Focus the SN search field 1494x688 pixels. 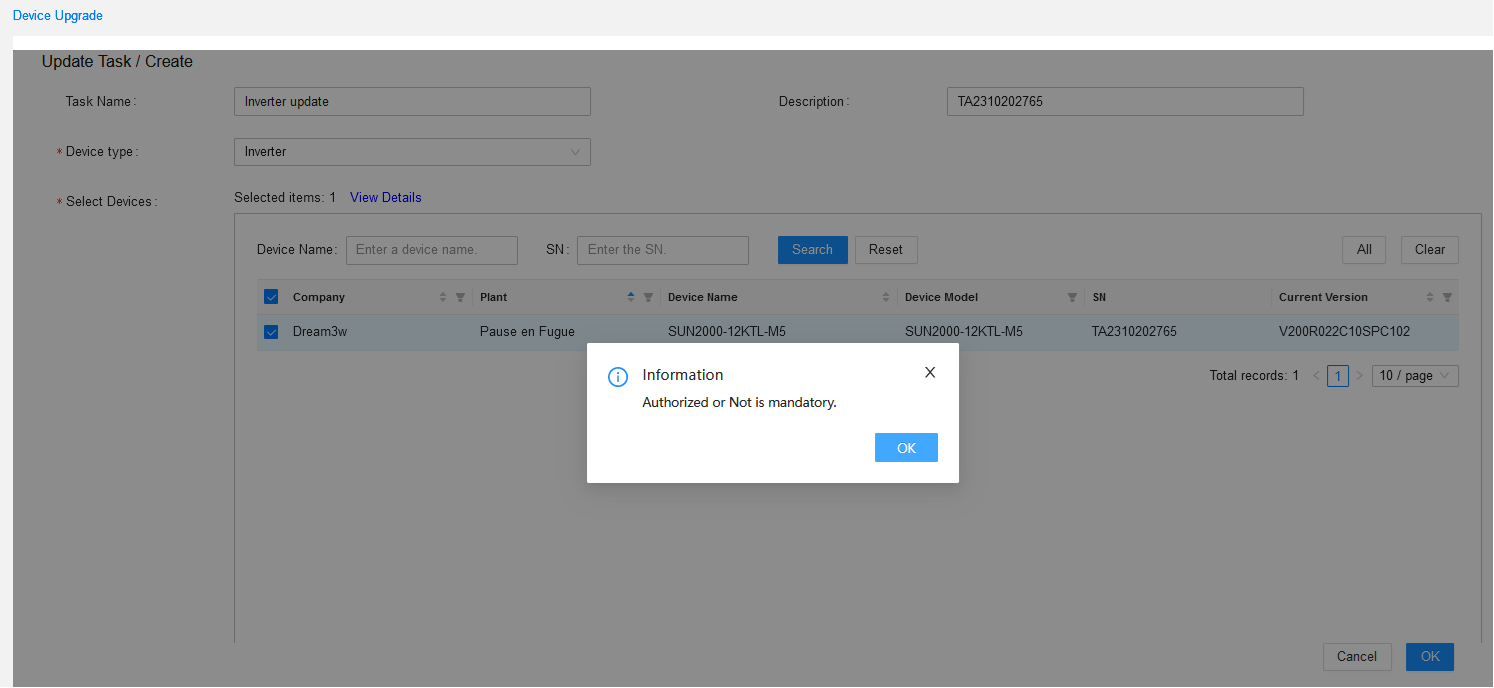point(663,250)
